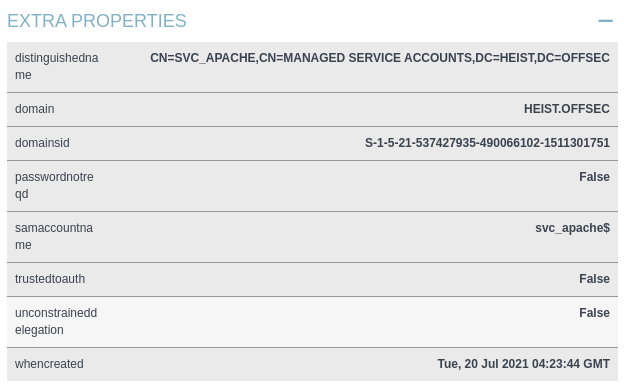Click the domainsid property label
This screenshot has height=389, width=624.
[42, 143]
